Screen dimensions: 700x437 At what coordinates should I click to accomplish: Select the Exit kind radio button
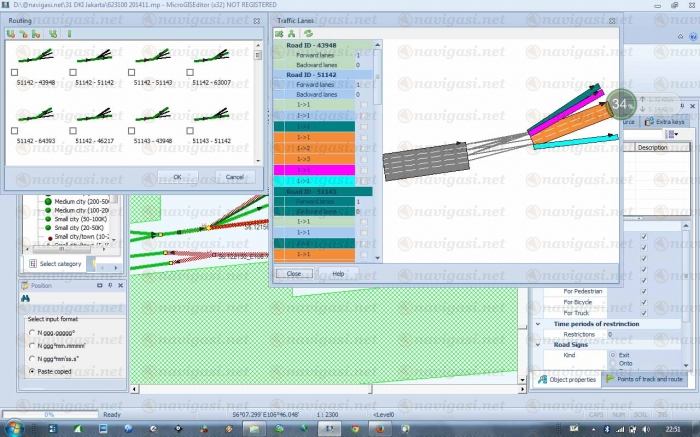click(x=611, y=355)
